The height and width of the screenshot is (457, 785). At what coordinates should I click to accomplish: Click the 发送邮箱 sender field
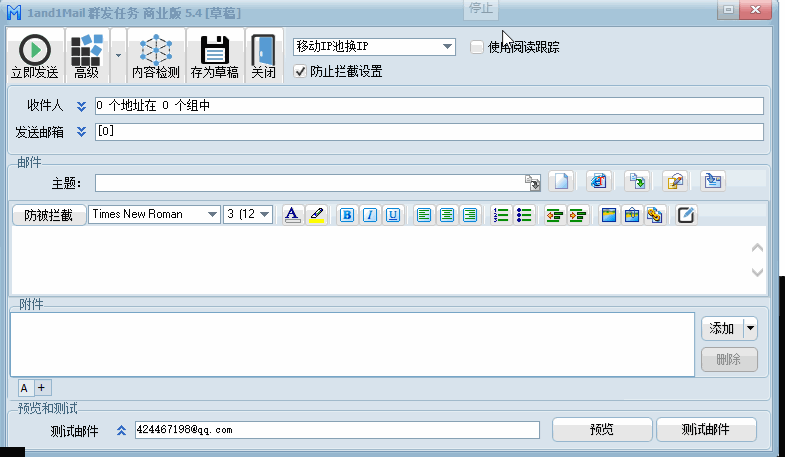[429, 132]
